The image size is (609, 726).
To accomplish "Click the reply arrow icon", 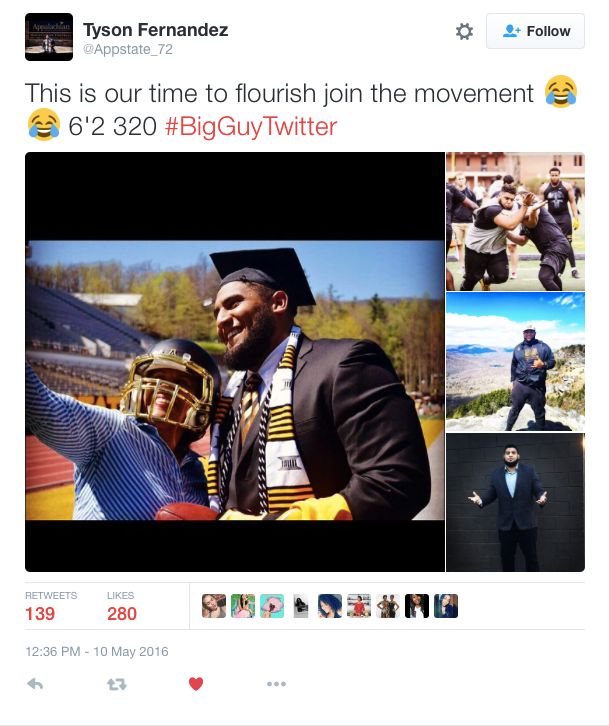I will click(x=35, y=684).
